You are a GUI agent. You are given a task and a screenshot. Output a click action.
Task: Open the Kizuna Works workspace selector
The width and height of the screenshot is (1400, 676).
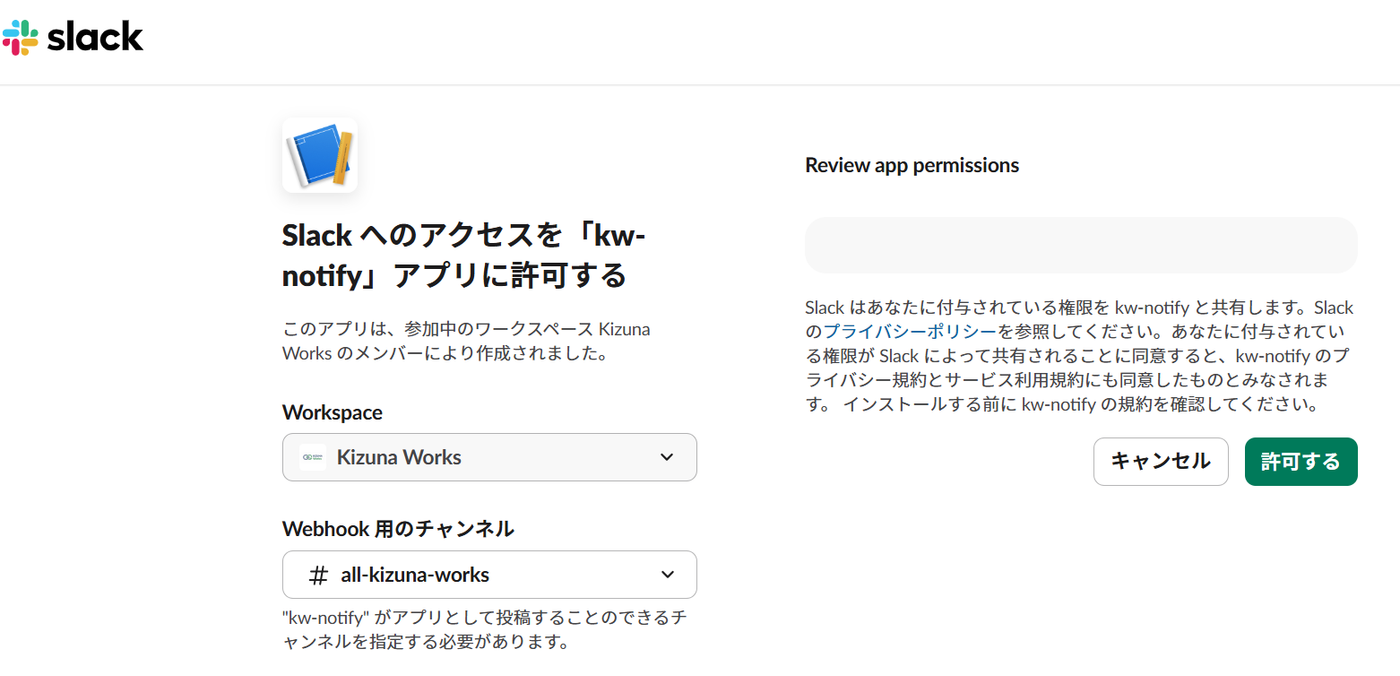tap(489, 457)
